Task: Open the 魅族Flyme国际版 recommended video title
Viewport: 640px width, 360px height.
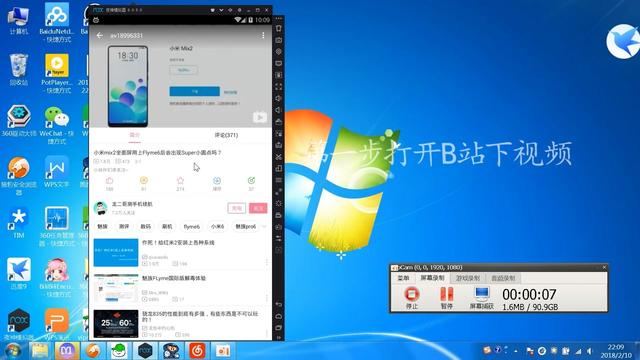Action: [x=174, y=278]
